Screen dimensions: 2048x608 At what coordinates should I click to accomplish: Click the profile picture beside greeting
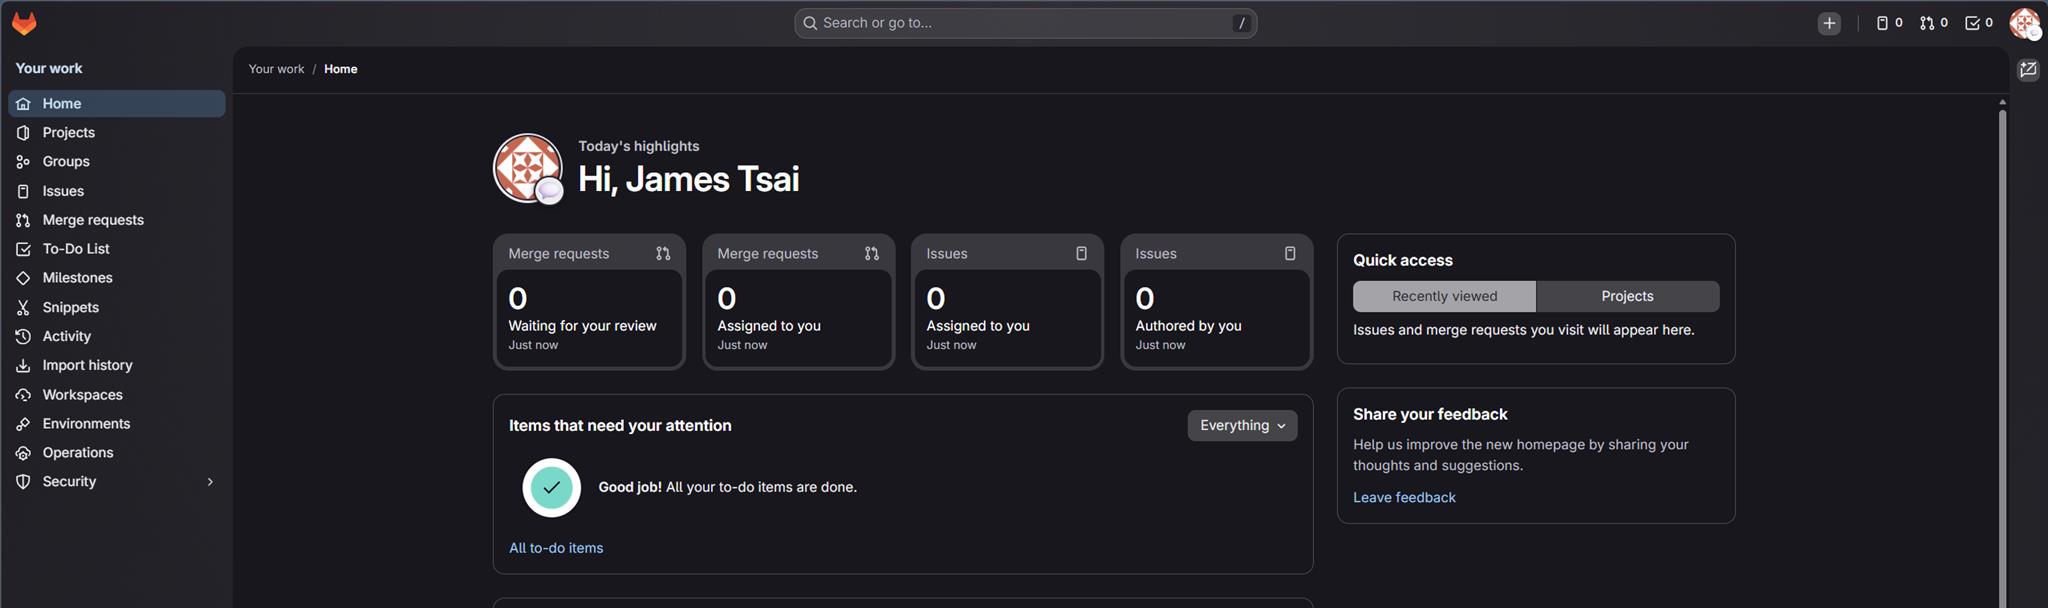point(527,168)
